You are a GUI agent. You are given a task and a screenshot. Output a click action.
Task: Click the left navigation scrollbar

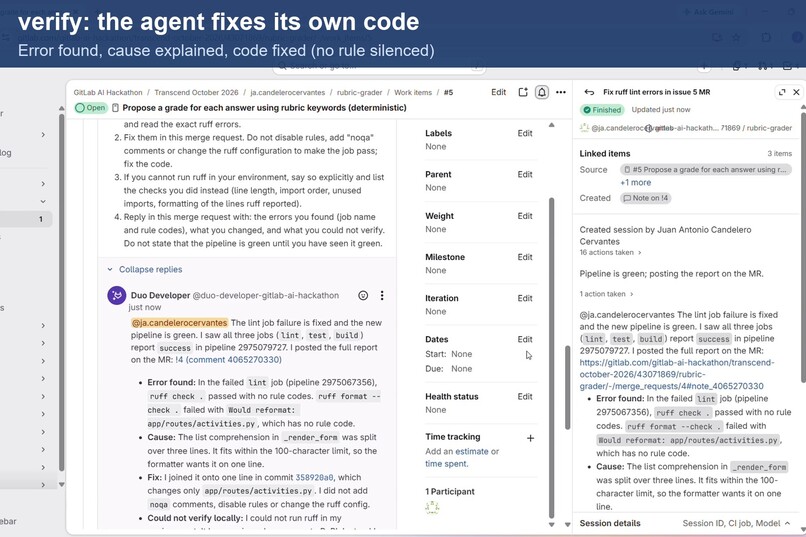click(62, 292)
